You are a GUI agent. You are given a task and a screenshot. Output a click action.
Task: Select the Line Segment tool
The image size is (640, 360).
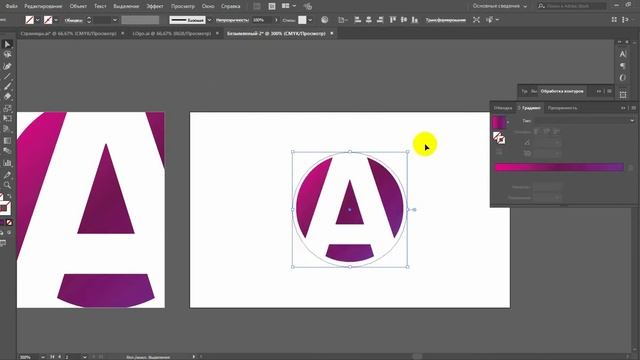coord(7,76)
